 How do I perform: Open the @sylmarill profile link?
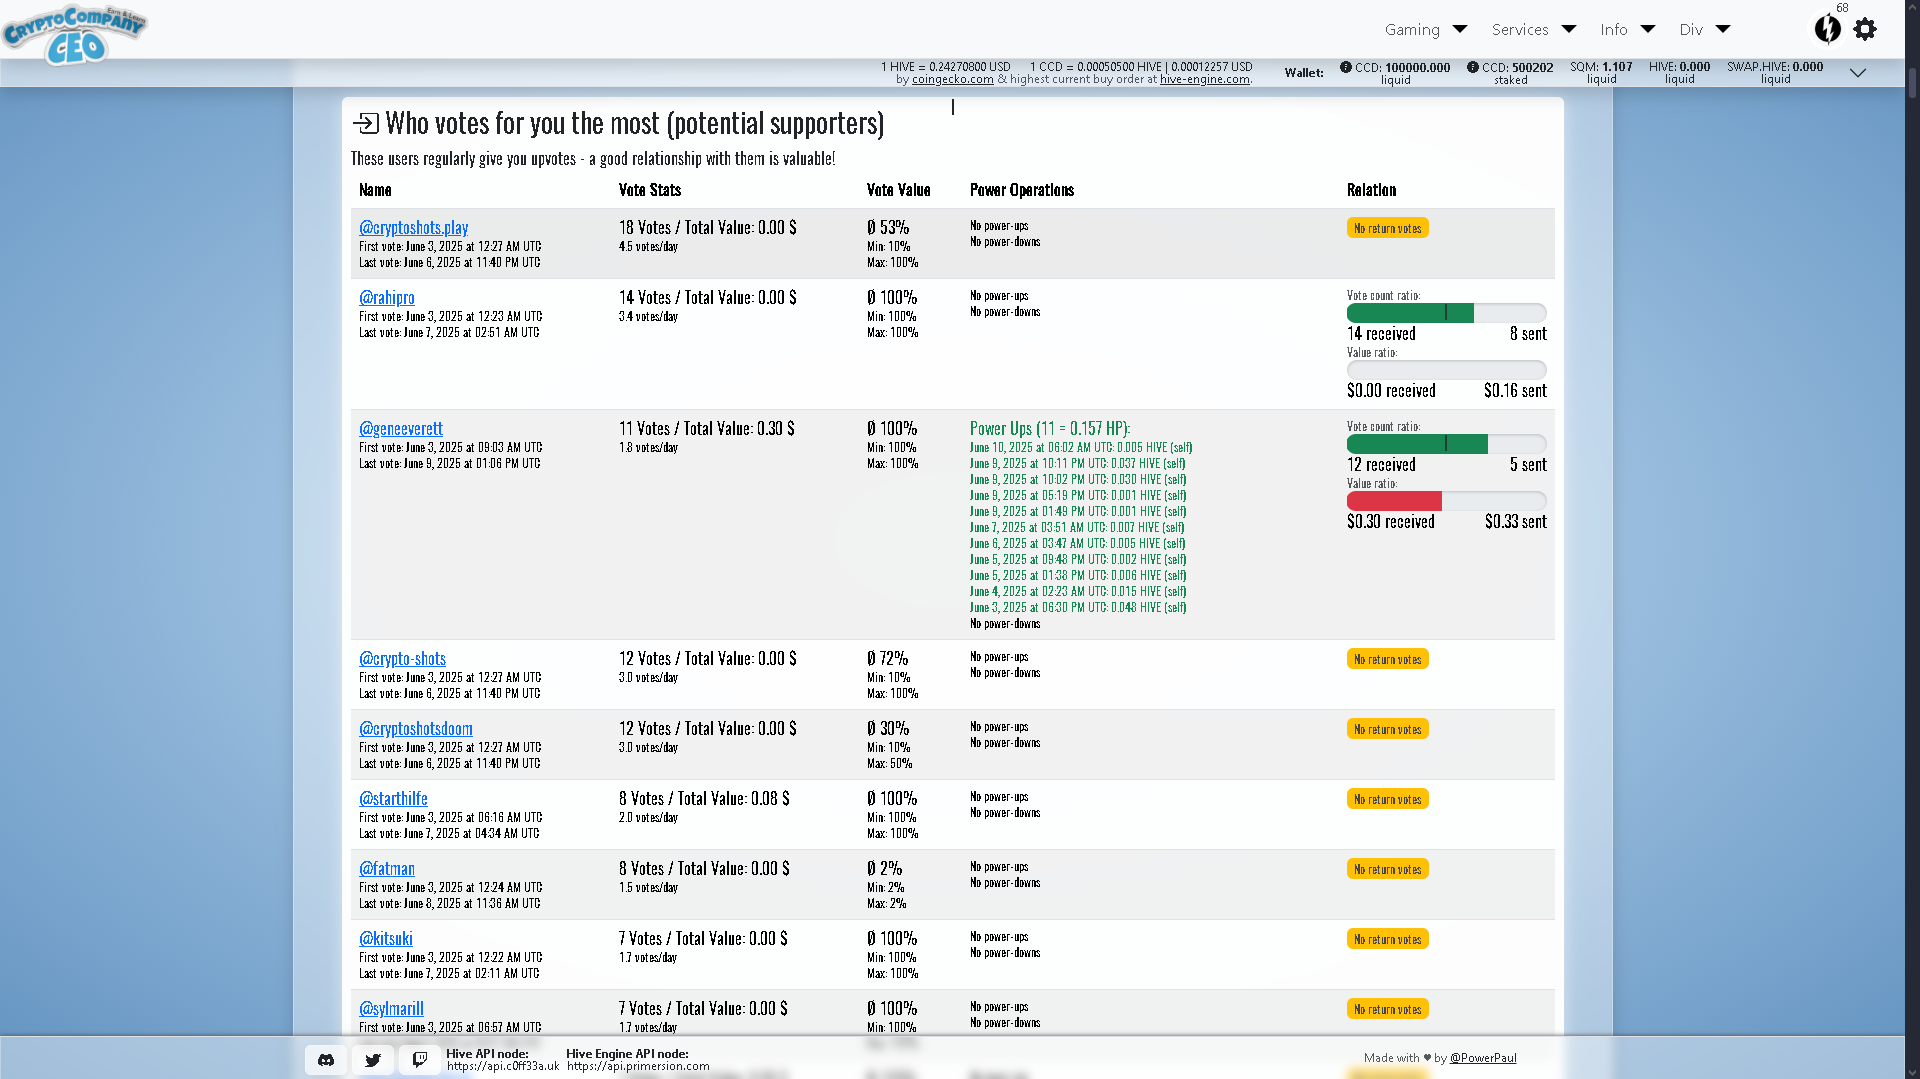point(392,1009)
